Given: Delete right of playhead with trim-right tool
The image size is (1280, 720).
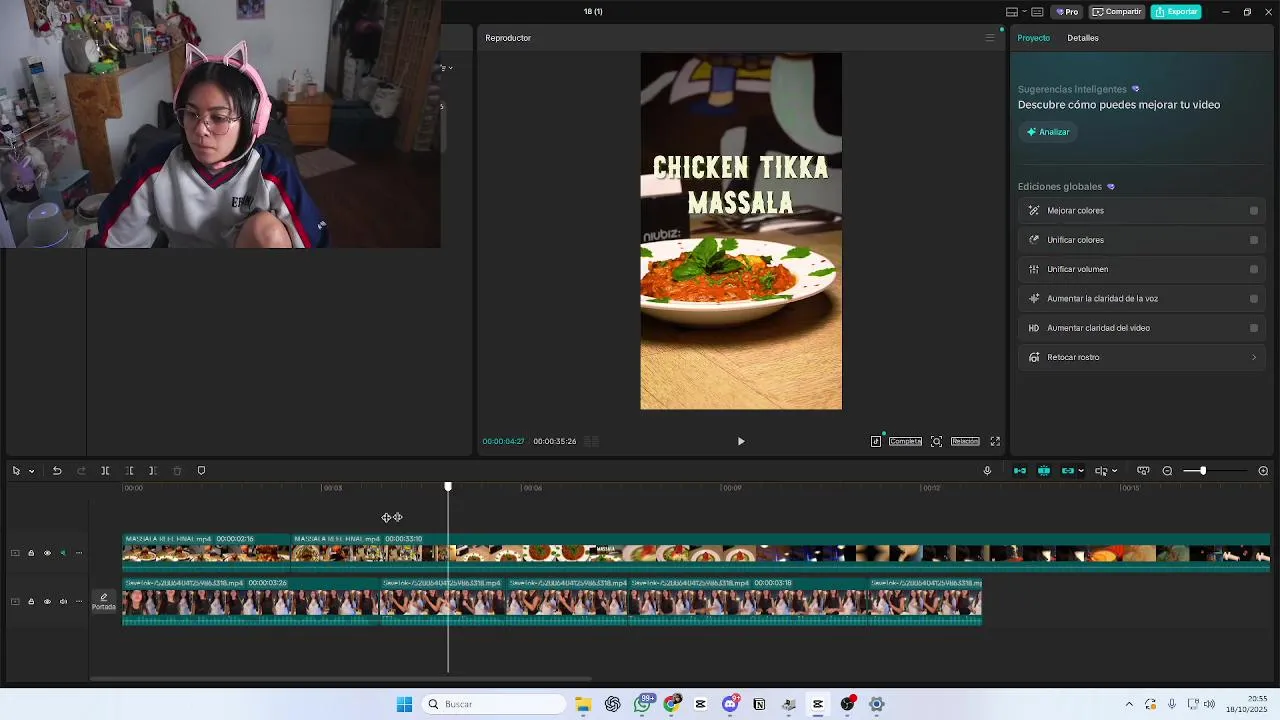Looking at the screenshot, I should coord(152,471).
